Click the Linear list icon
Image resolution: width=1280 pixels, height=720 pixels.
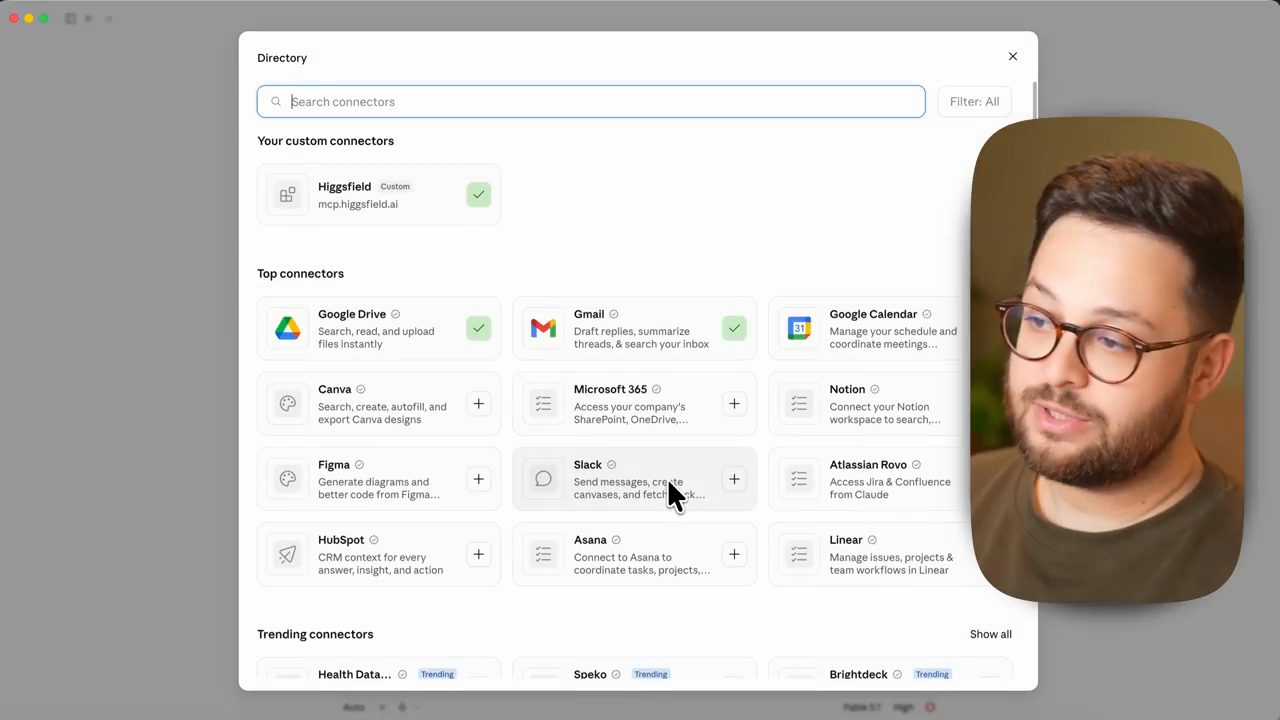(x=799, y=554)
